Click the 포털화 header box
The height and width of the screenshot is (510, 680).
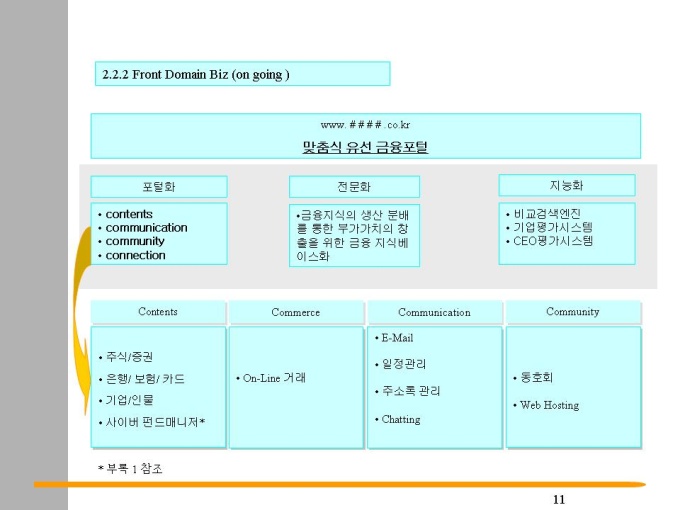pyautogui.click(x=159, y=187)
